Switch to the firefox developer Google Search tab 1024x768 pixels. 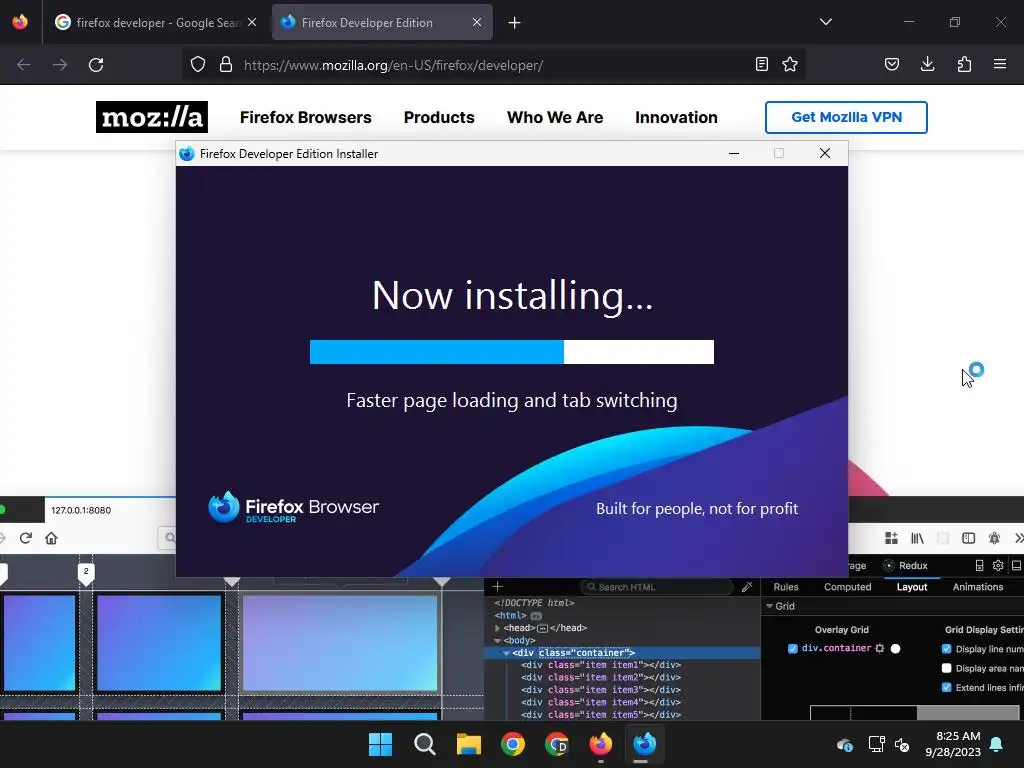click(156, 22)
